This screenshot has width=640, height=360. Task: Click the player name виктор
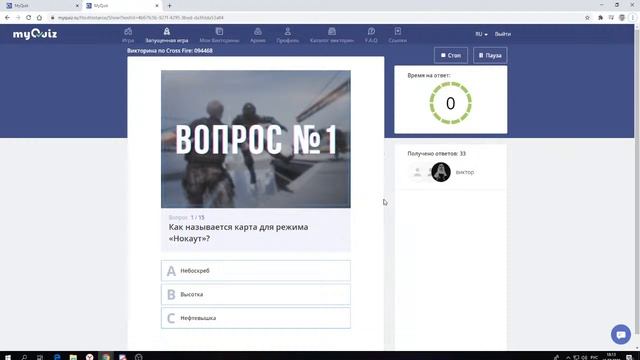tap(464, 172)
